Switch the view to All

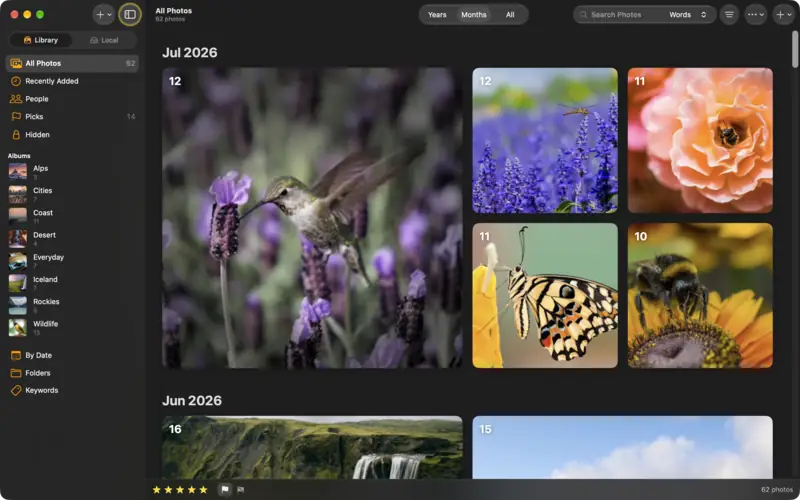click(x=510, y=15)
